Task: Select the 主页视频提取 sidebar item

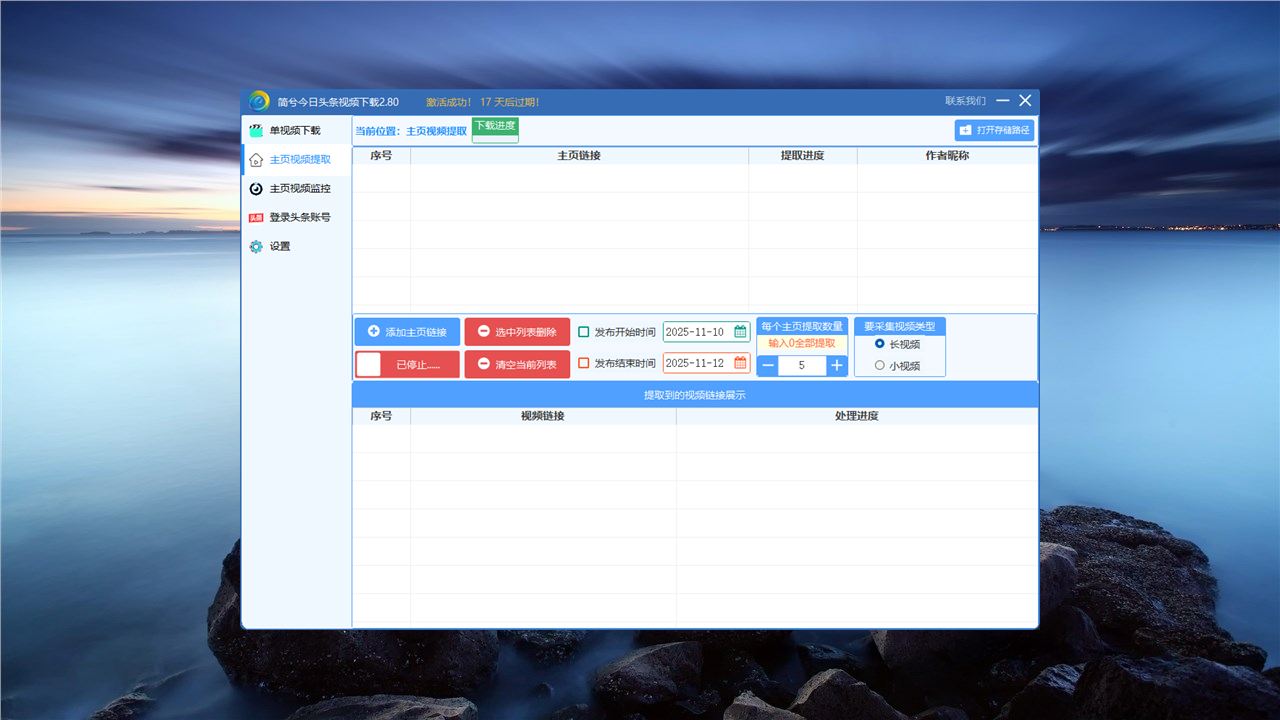Action: tap(299, 159)
